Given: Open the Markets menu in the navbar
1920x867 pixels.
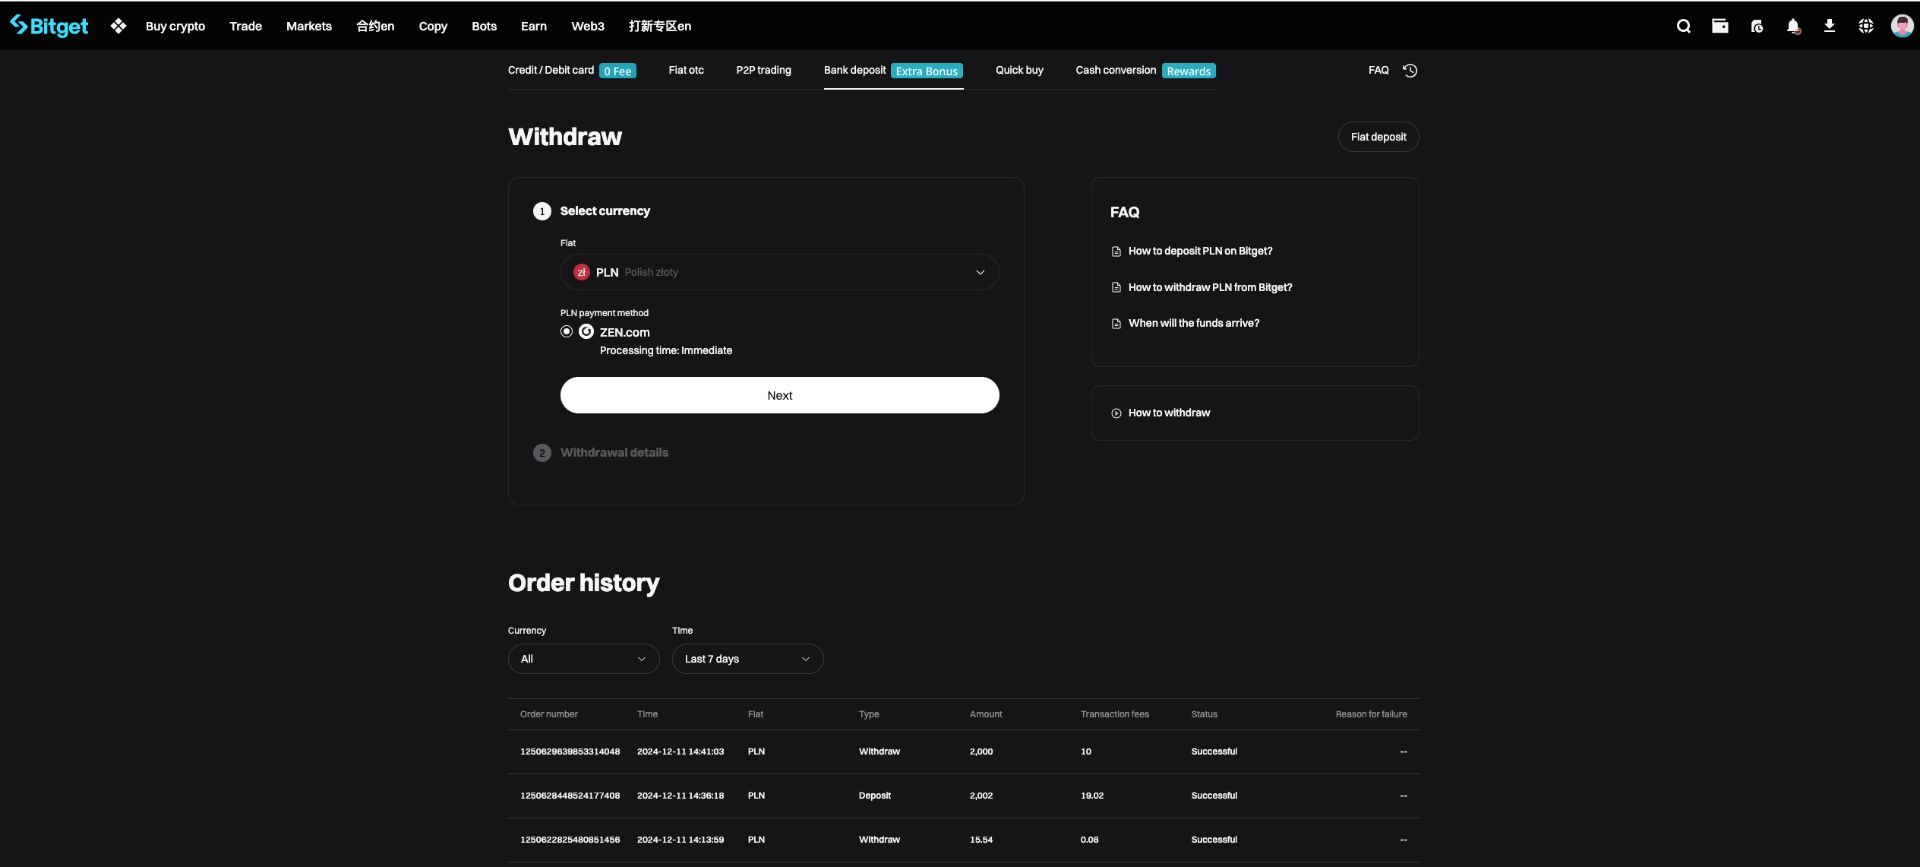Looking at the screenshot, I should (309, 26).
